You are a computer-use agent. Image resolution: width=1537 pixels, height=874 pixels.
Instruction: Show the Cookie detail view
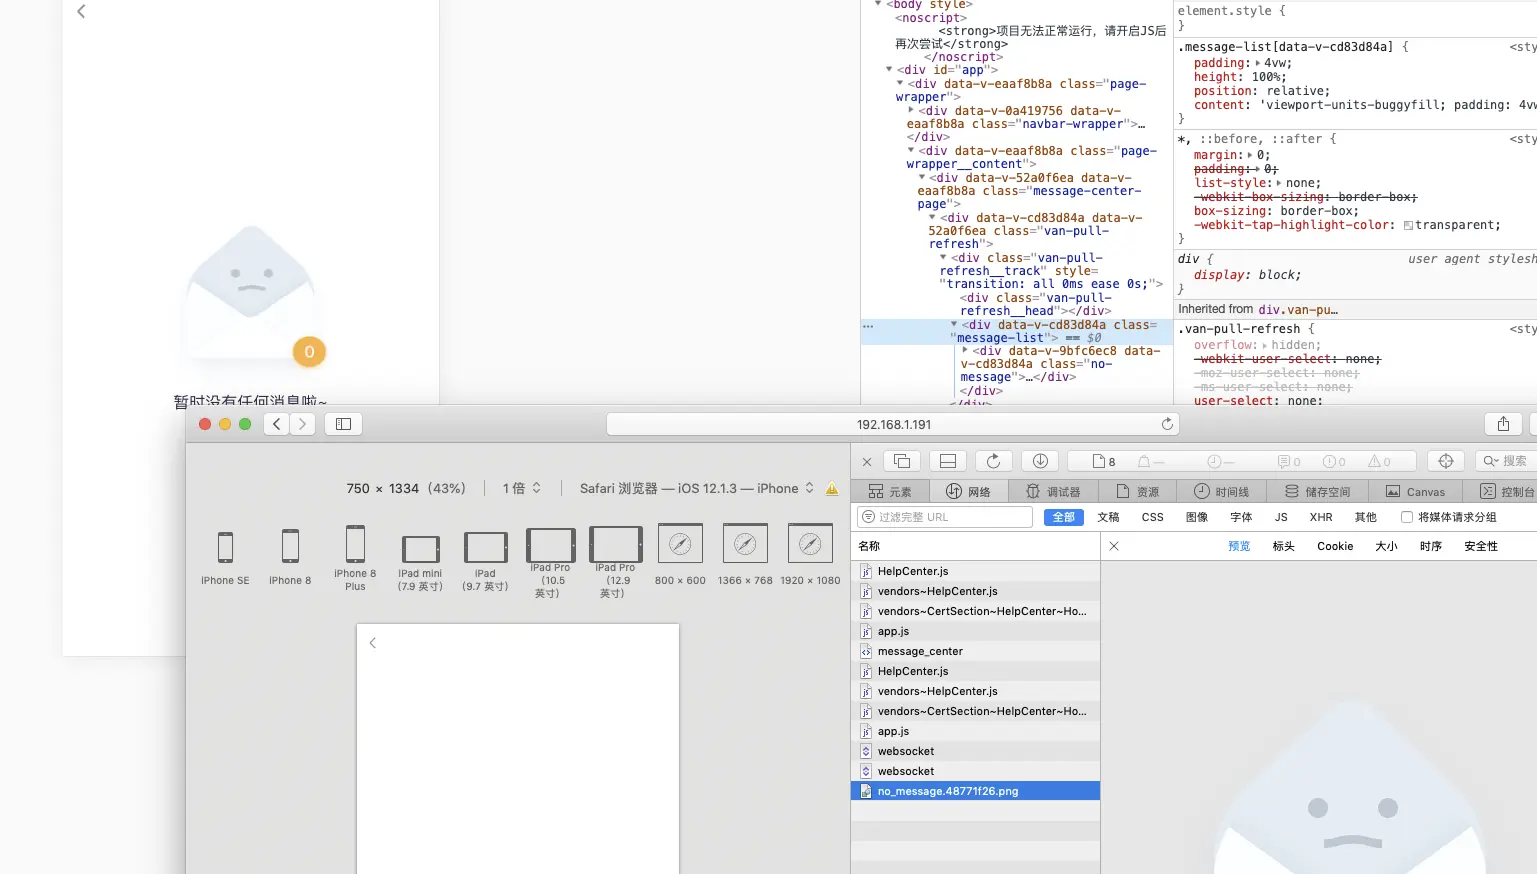tap(1335, 546)
